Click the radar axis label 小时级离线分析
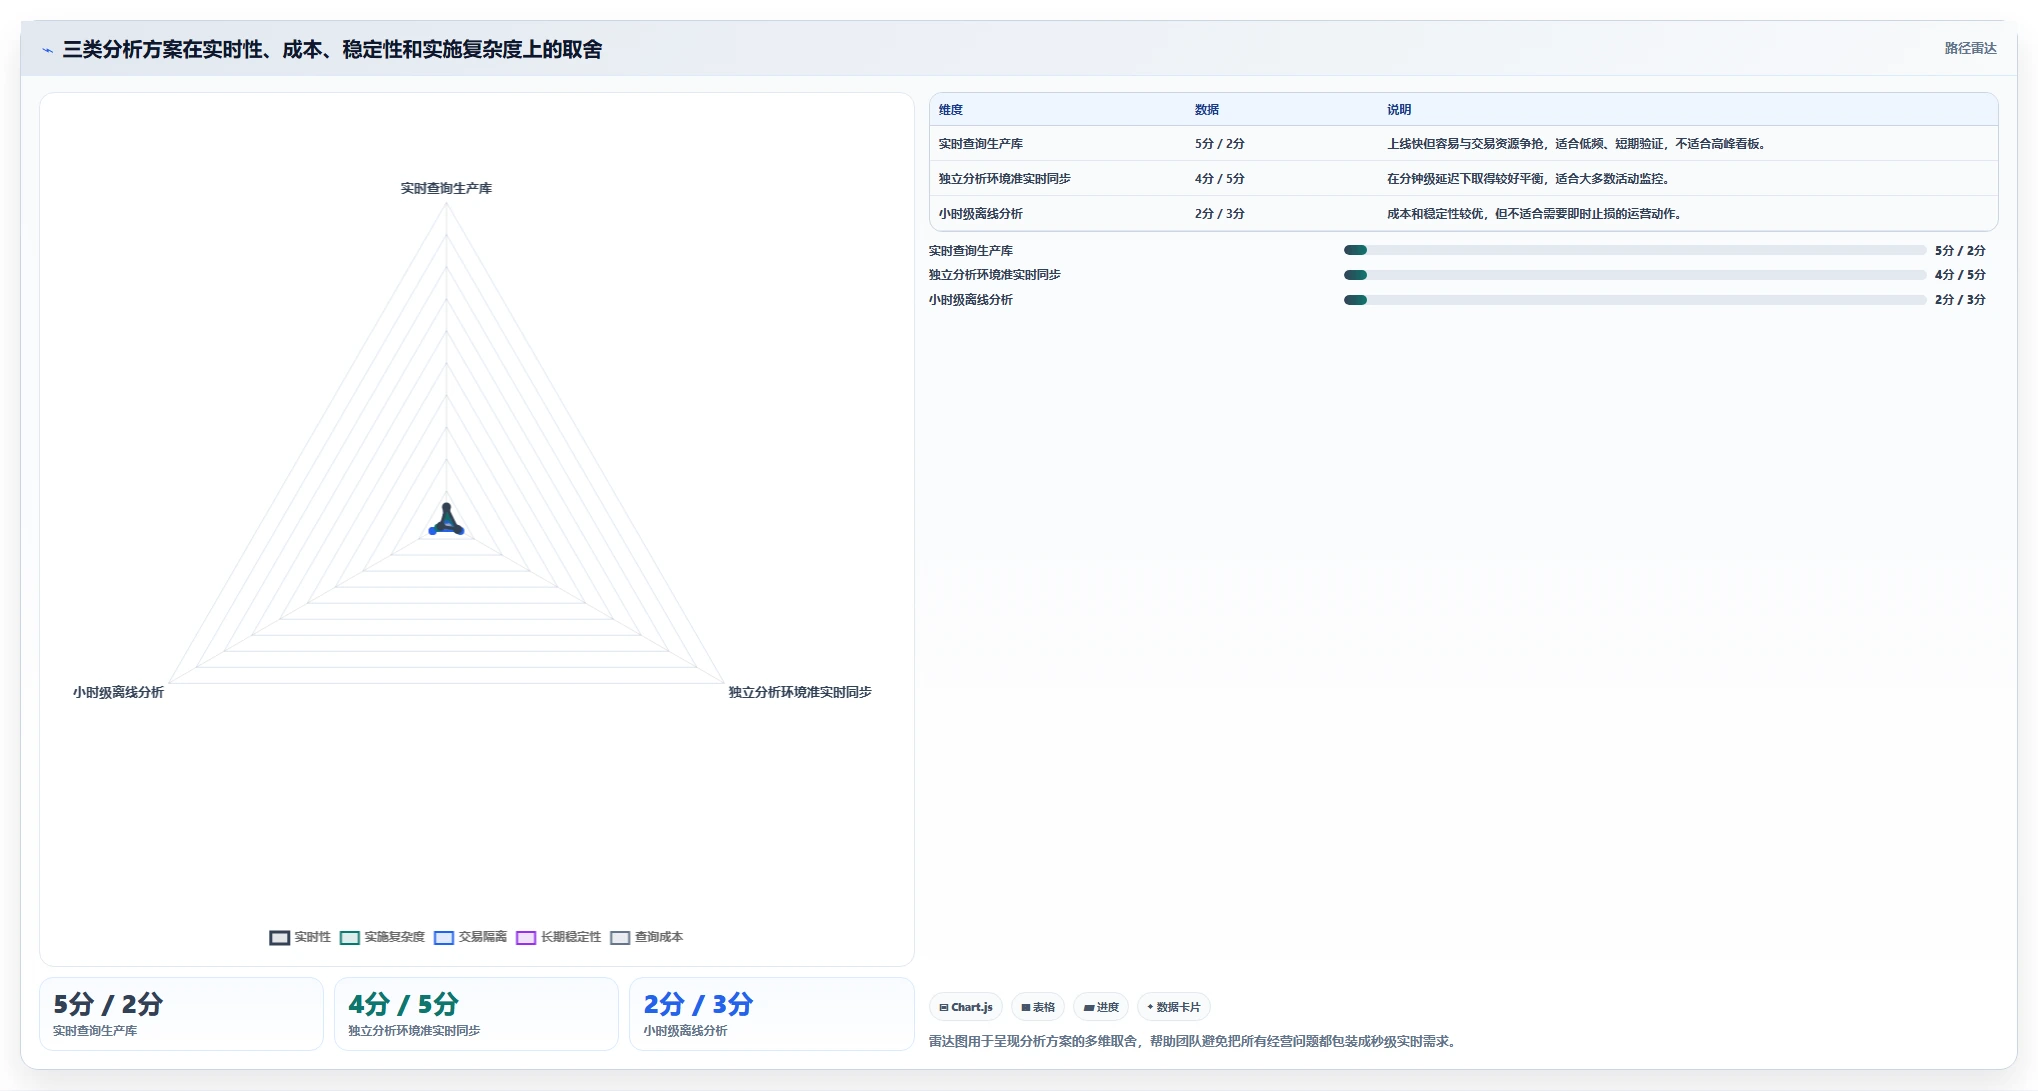The width and height of the screenshot is (2038, 1091). pyautogui.click(x=118, y=692)
